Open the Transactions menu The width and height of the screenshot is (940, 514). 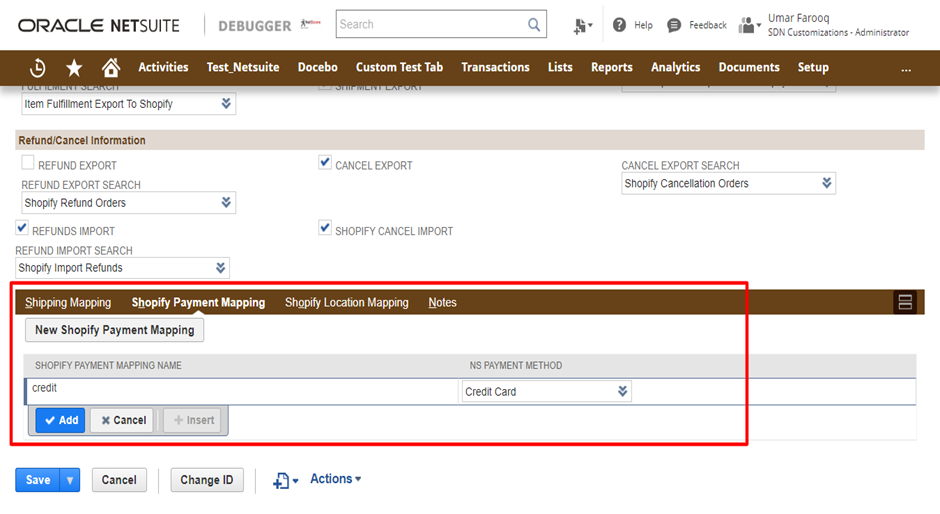(495, 67)
